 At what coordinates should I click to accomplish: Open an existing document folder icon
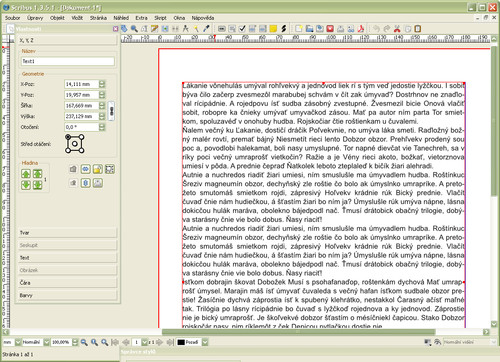pyautogui.click(x=309, y=29)
